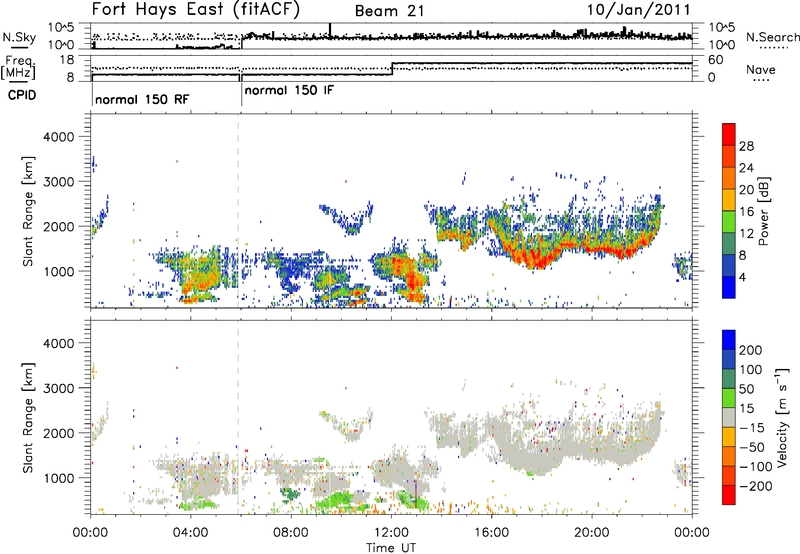Click the dotted Nave legend line sample
Image resolution: width=800 pixels, height=554 pixels.
tap(761, 81)
